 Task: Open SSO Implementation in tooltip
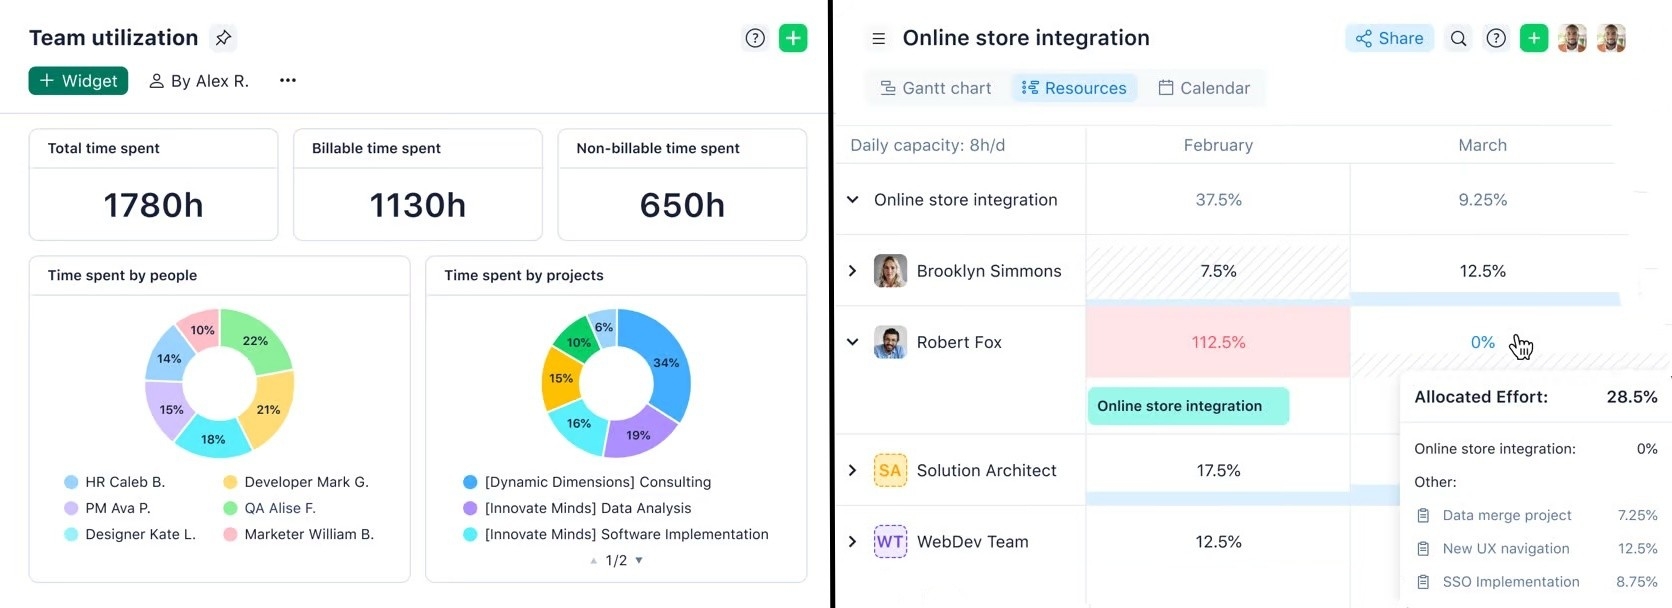coord(1511,582)
